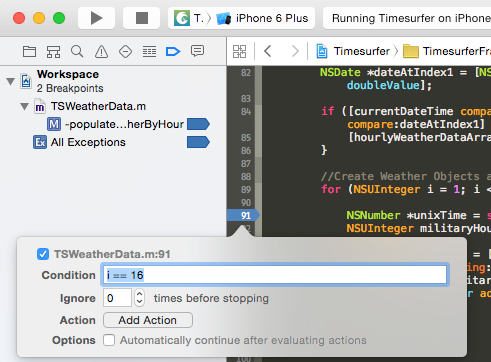Viewport: 491px width, 362px height.
Task: Click the 'compare:dateAtIndex1]' code text
Action: (x=416, y=124)
